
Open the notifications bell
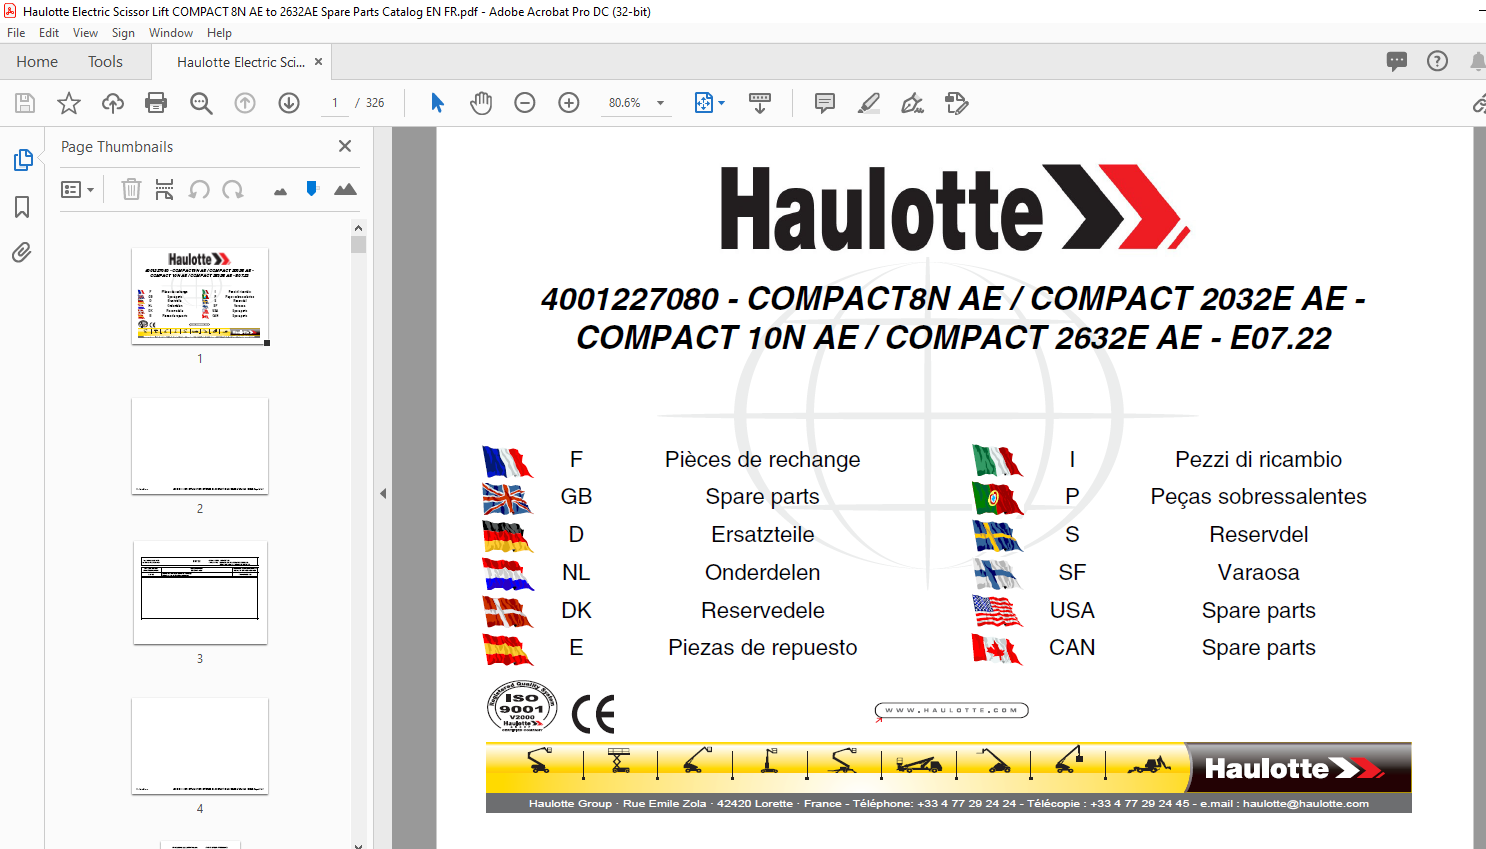tap(1477, 61)
